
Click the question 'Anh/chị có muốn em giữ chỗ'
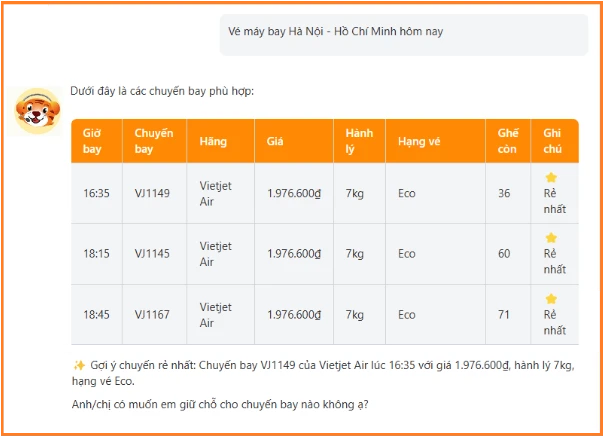(220, 404)
